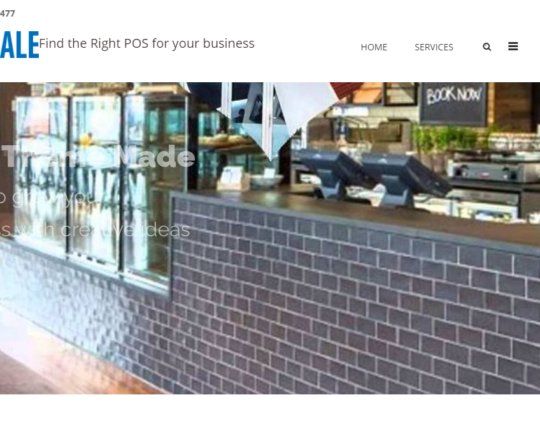This screenshot has width=540, height=432.
Task: Open the search magnifier icon
Action: (487, 47)
